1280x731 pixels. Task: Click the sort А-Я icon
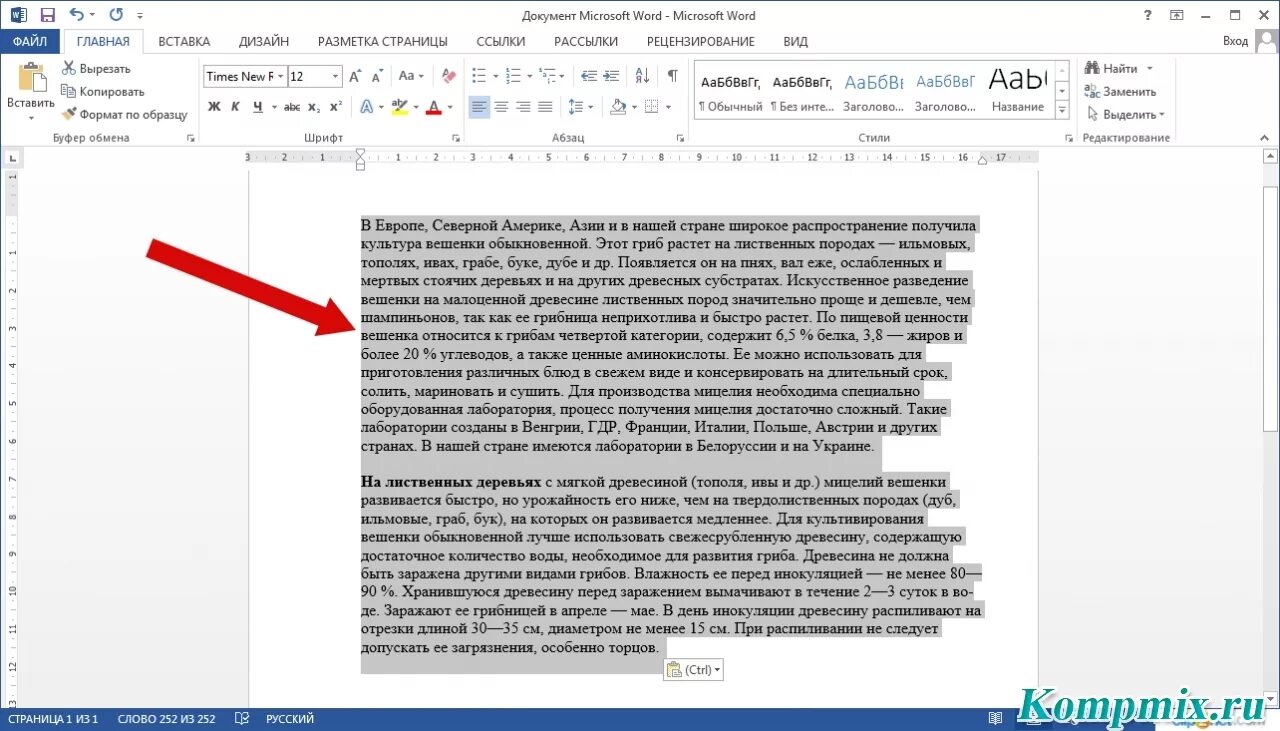(642, 76)
